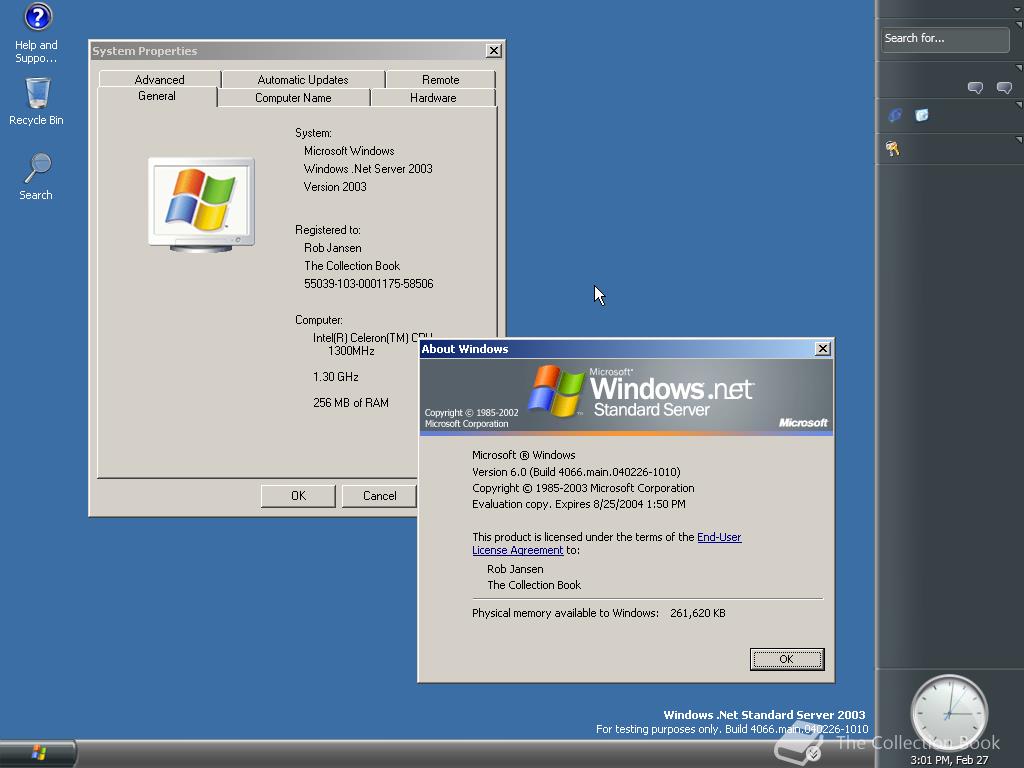Click the right speech bubble sidebar icon
This screenshot has width=1024, height=768.
tap(1004, 88)
